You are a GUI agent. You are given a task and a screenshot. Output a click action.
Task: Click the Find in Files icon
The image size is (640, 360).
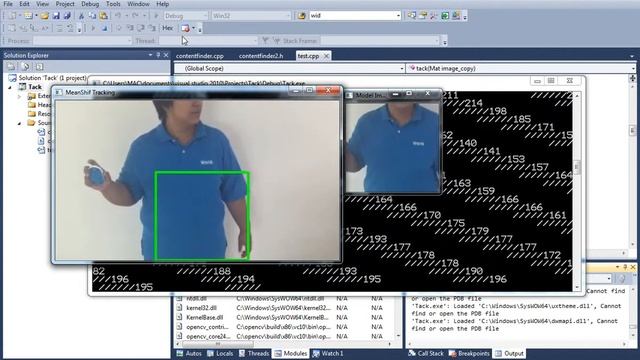coord(302,16)
